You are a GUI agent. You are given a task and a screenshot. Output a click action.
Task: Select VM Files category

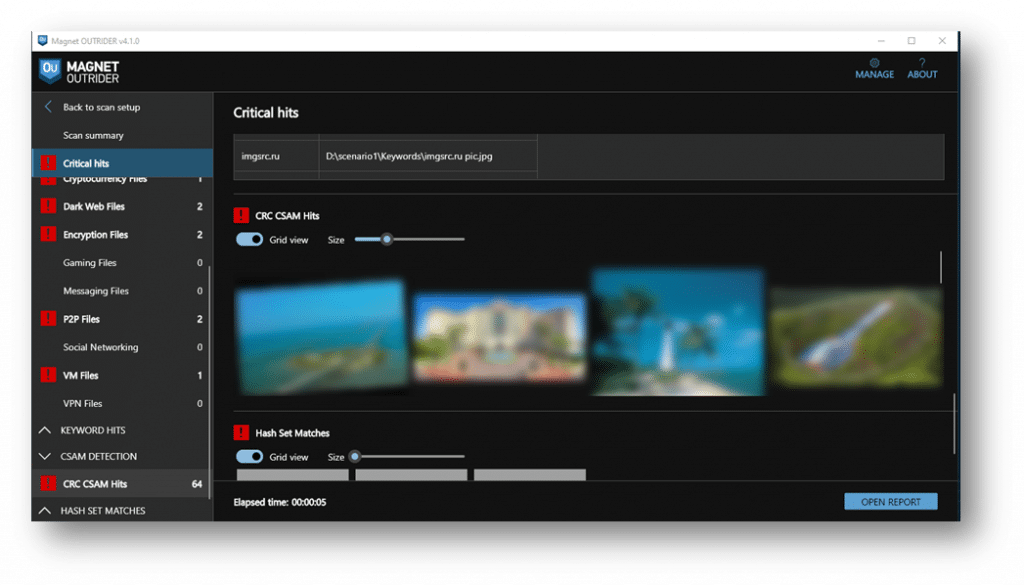click(122, 375)
